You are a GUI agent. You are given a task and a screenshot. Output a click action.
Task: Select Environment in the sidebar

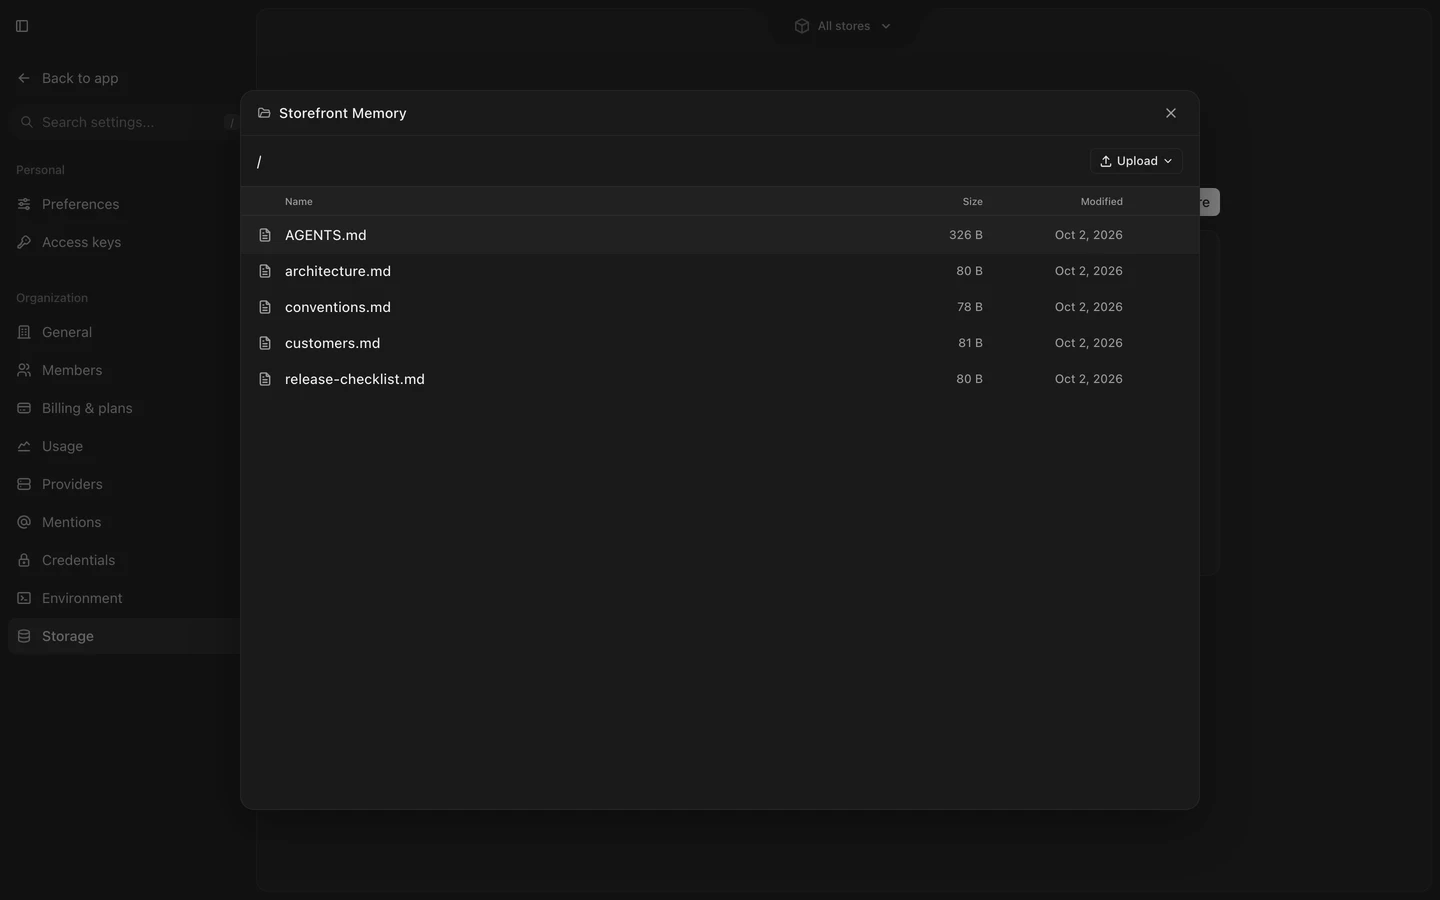124,598
